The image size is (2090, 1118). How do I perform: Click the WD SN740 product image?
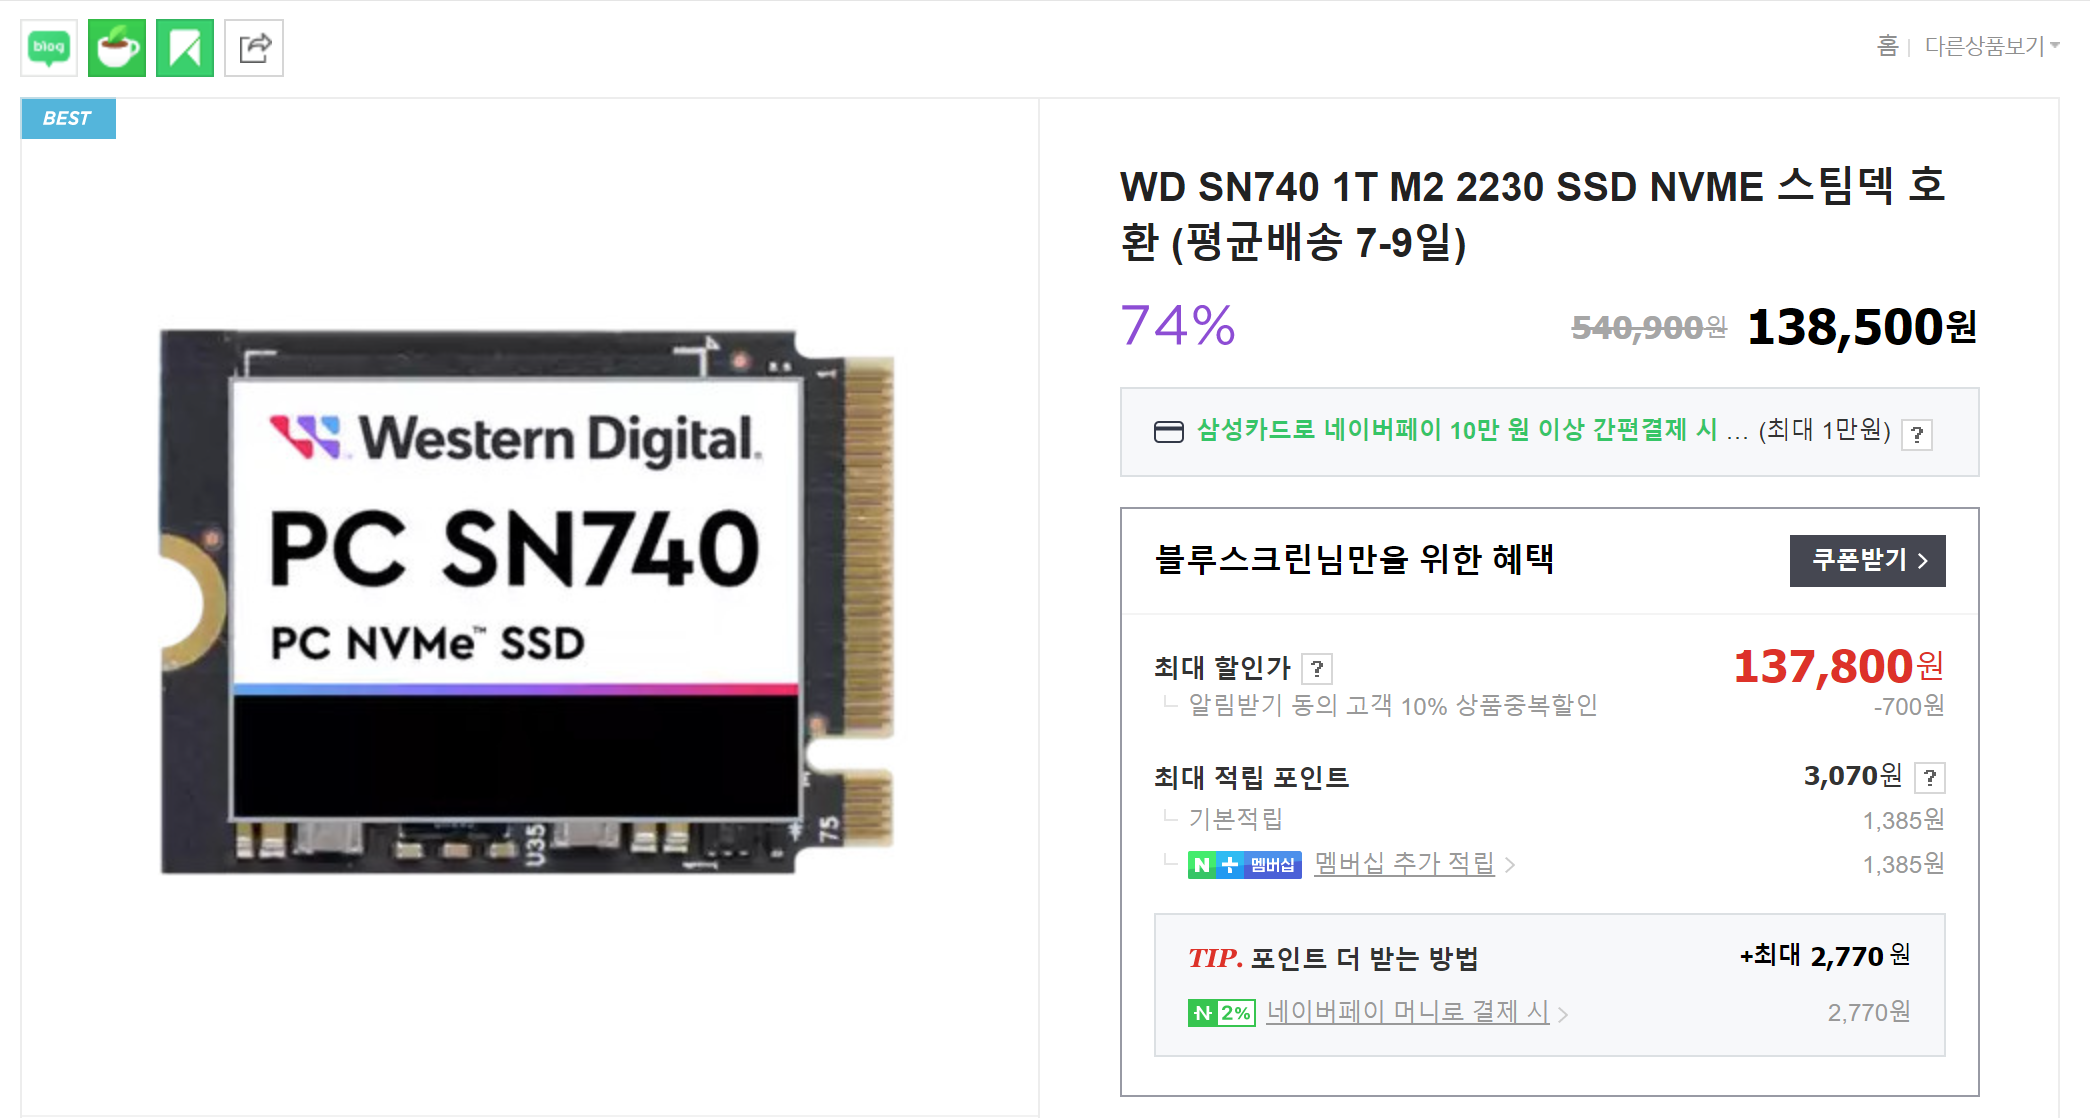click(528, 601)
